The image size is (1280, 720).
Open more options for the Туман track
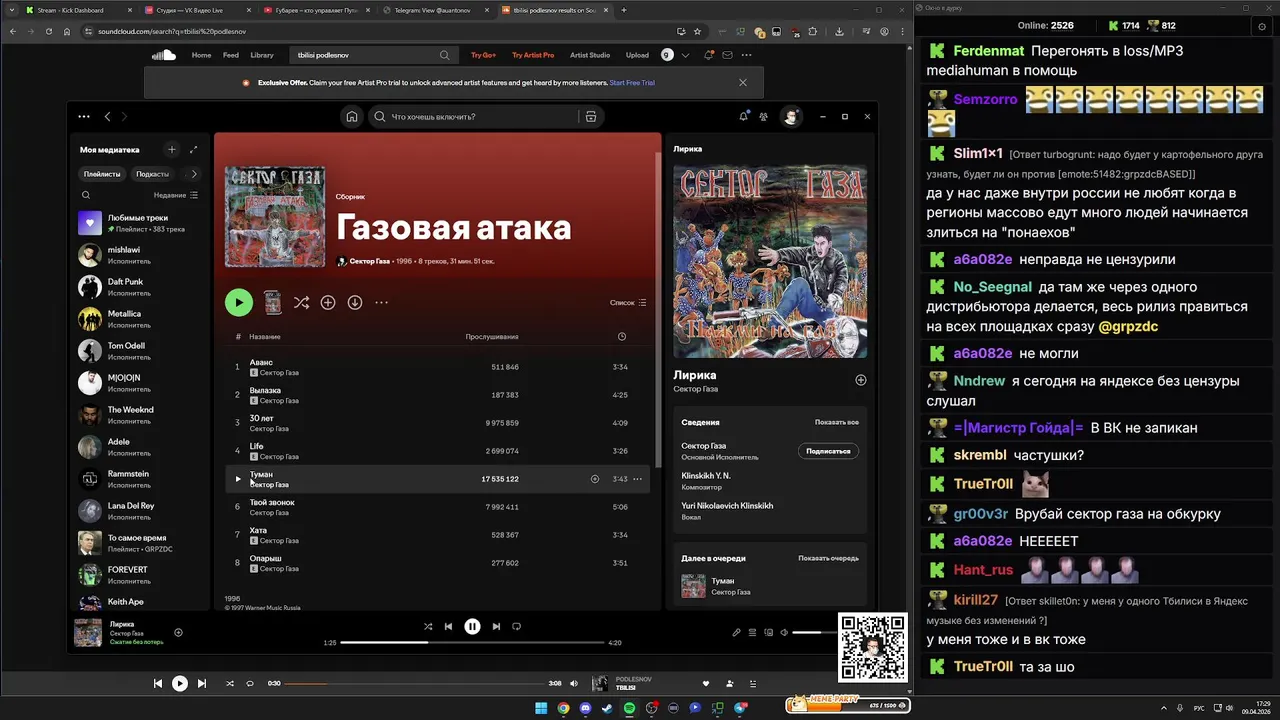(637, 479)
